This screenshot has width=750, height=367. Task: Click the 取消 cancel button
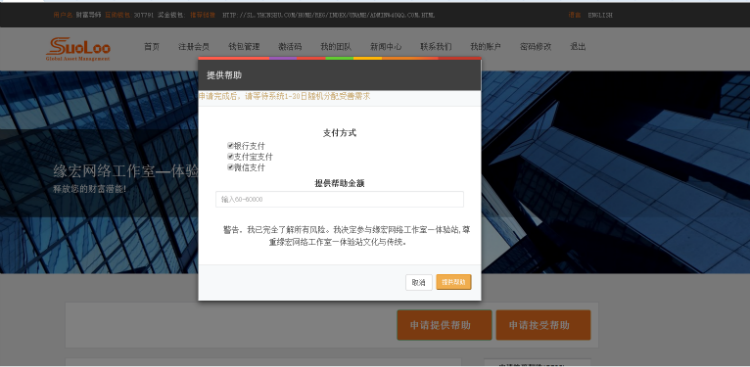pyautogui.click(x=419, y=282)
